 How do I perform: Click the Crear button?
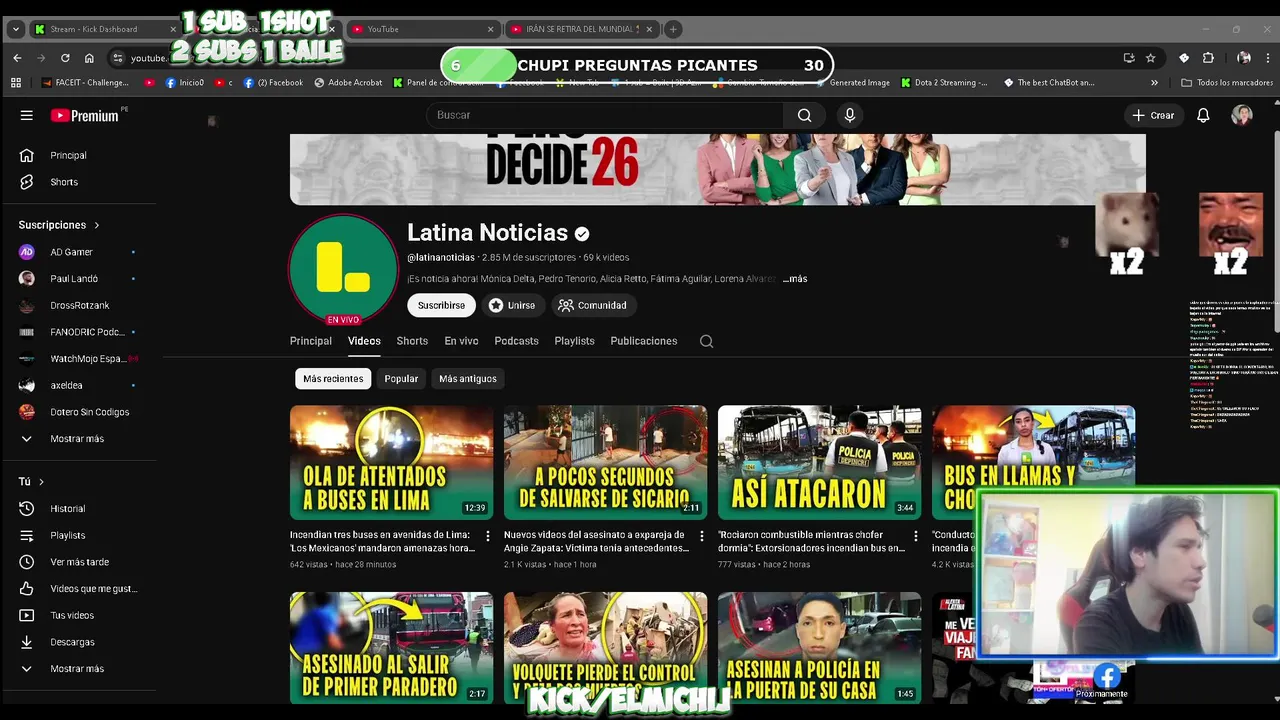click(1153, 115)
